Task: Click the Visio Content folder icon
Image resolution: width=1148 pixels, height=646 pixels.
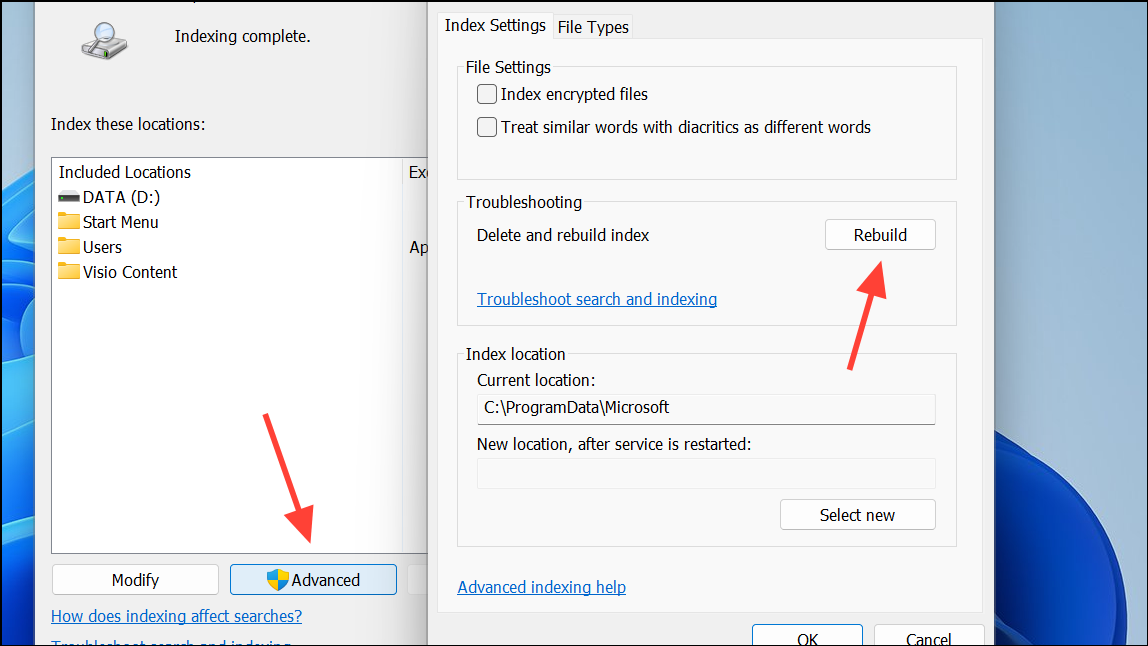Action: [68, 272]
